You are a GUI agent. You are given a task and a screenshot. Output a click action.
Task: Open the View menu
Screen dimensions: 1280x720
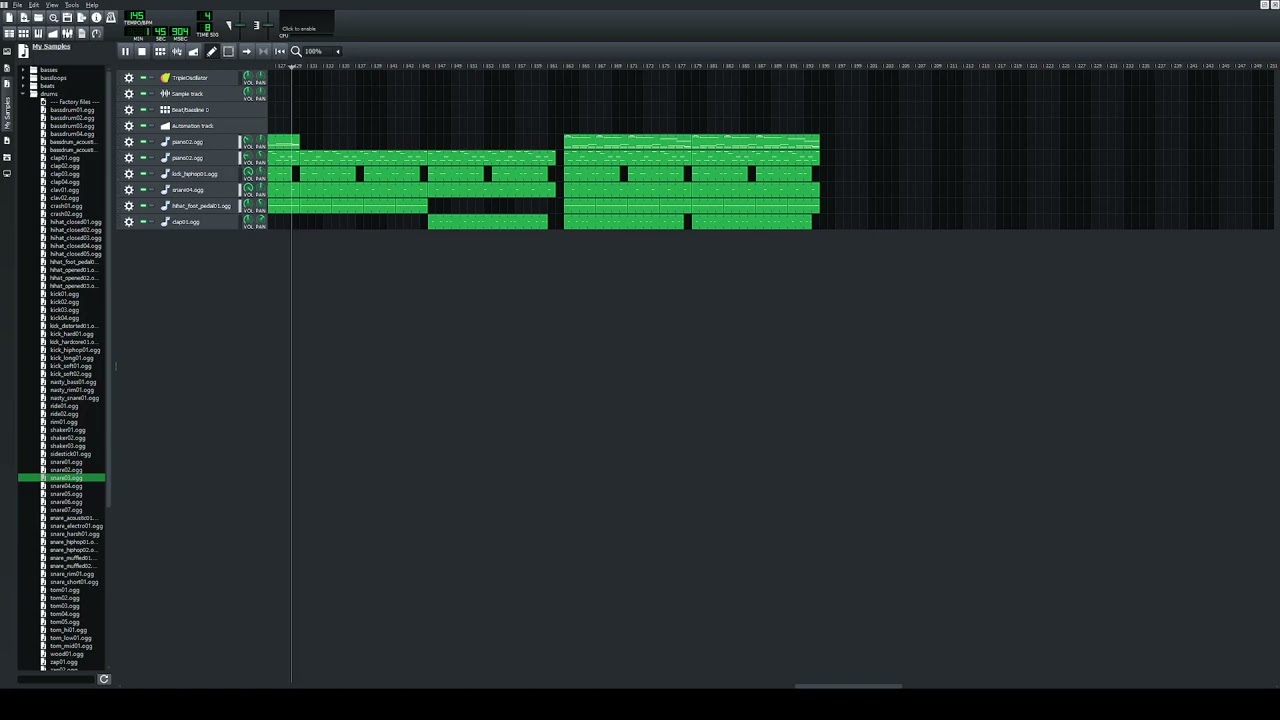[x=52, y=5]
